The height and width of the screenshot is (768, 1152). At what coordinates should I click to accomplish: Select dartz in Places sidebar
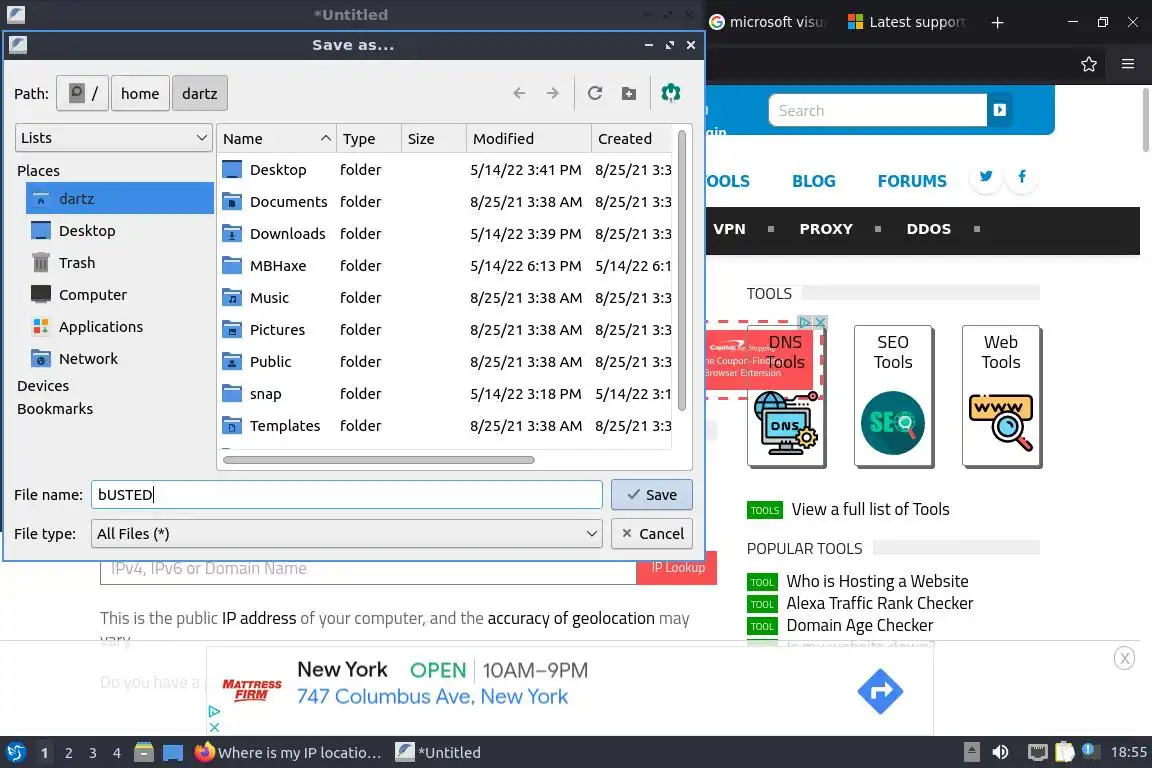point(120,198)
